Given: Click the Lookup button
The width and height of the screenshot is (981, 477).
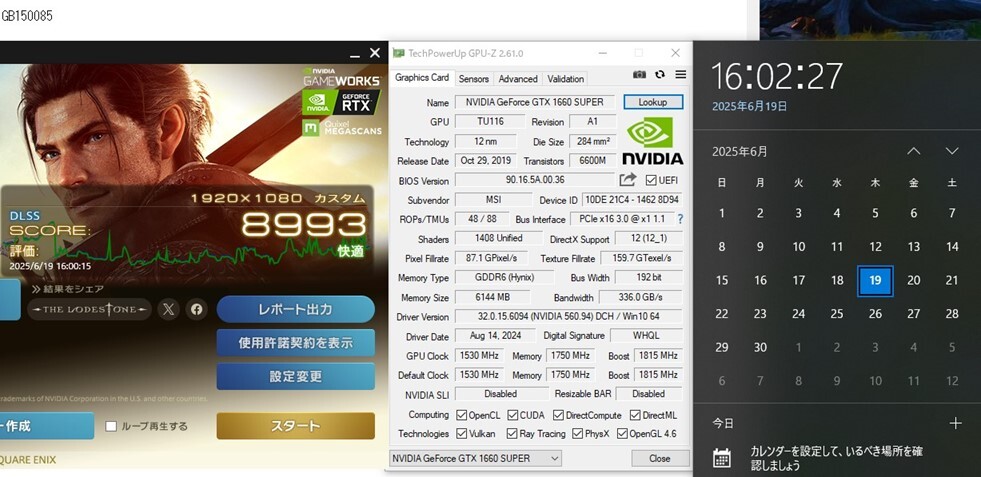Looking at the screenshot, I should click(x=653, y=102).
